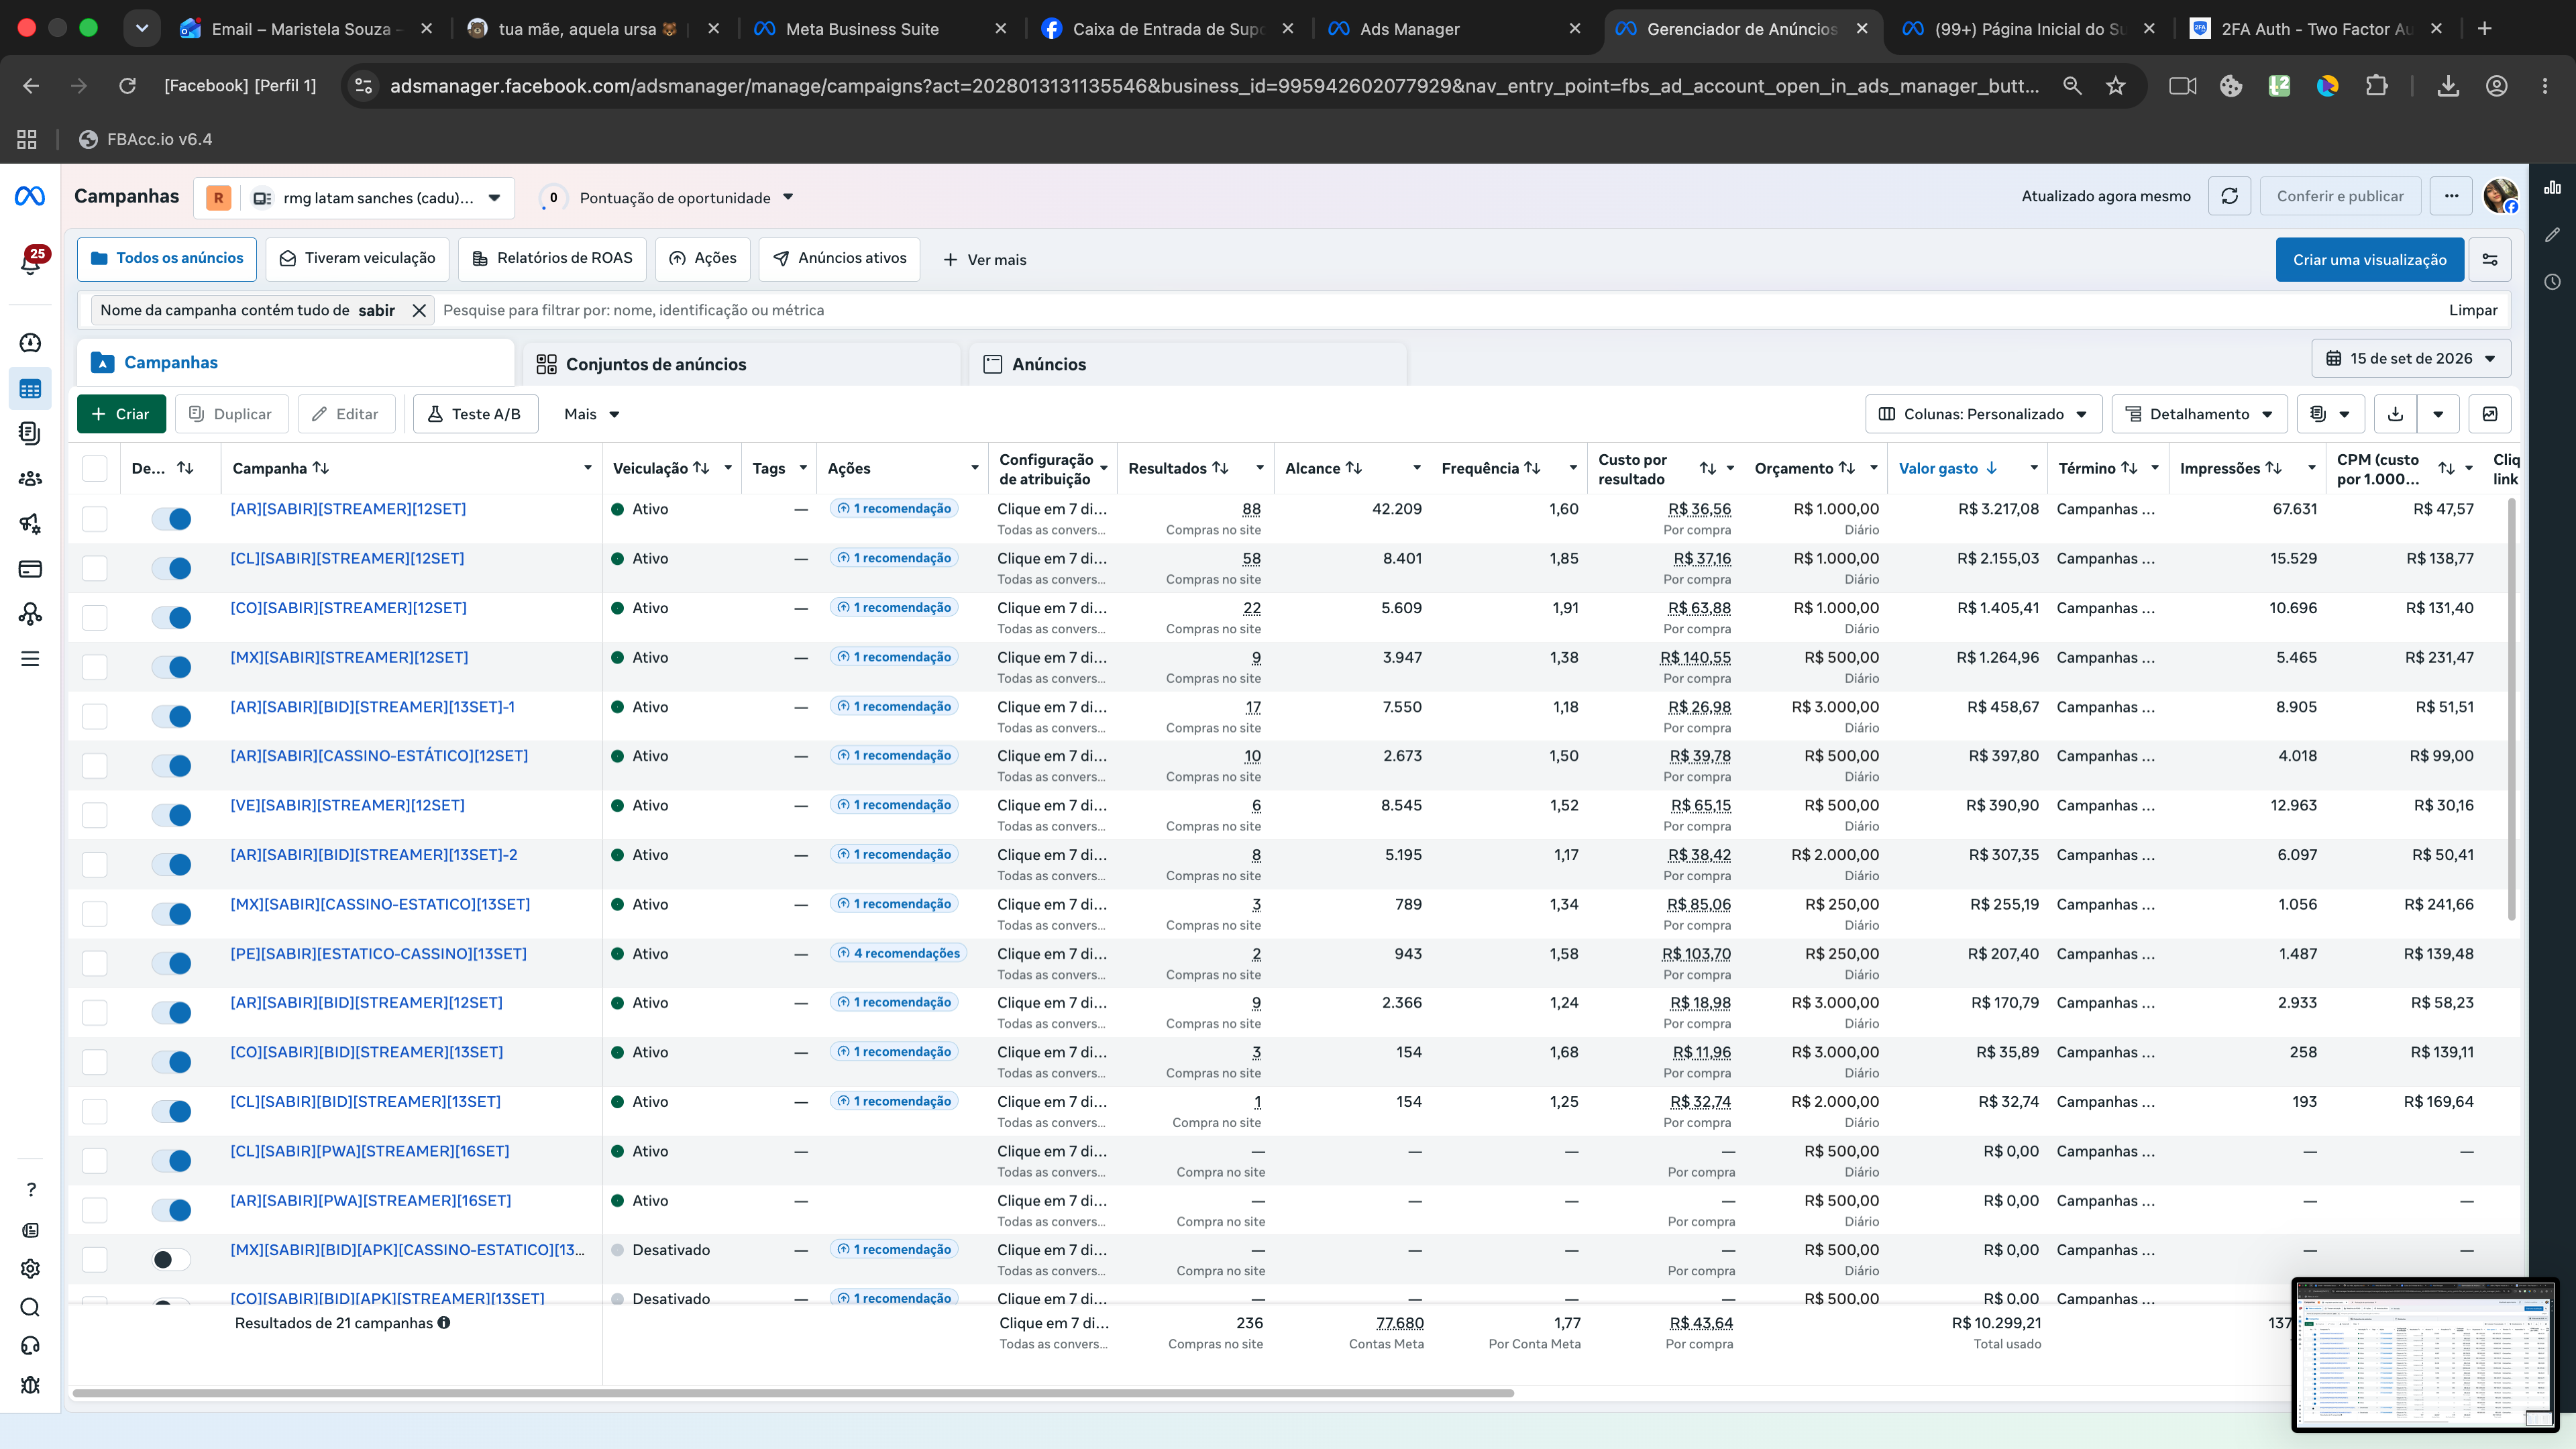Open Audiences people icon in sidebar
2576x1449 pixels.
tap(30, 478)
